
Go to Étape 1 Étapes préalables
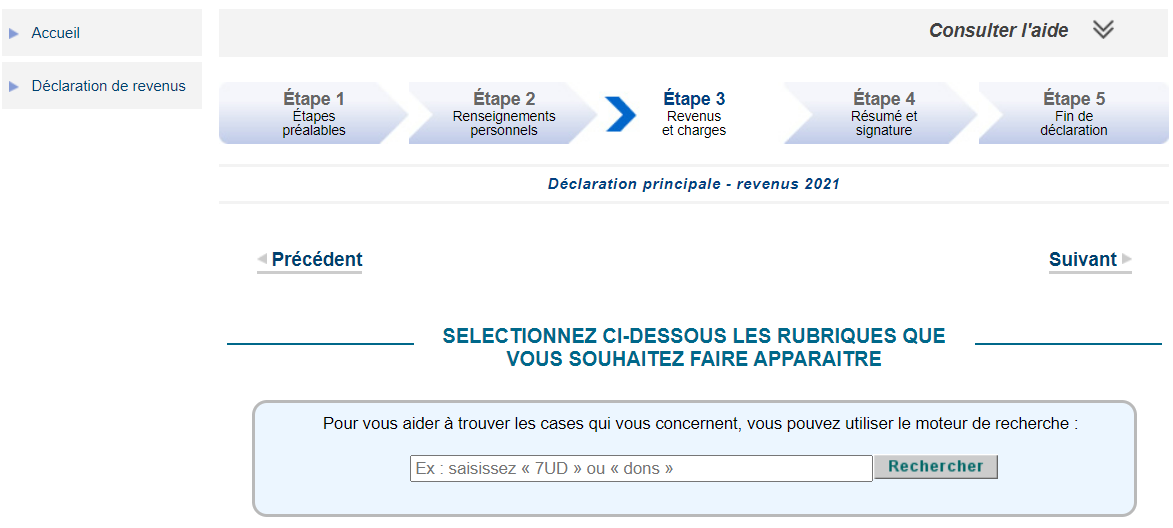click(314, 114)
